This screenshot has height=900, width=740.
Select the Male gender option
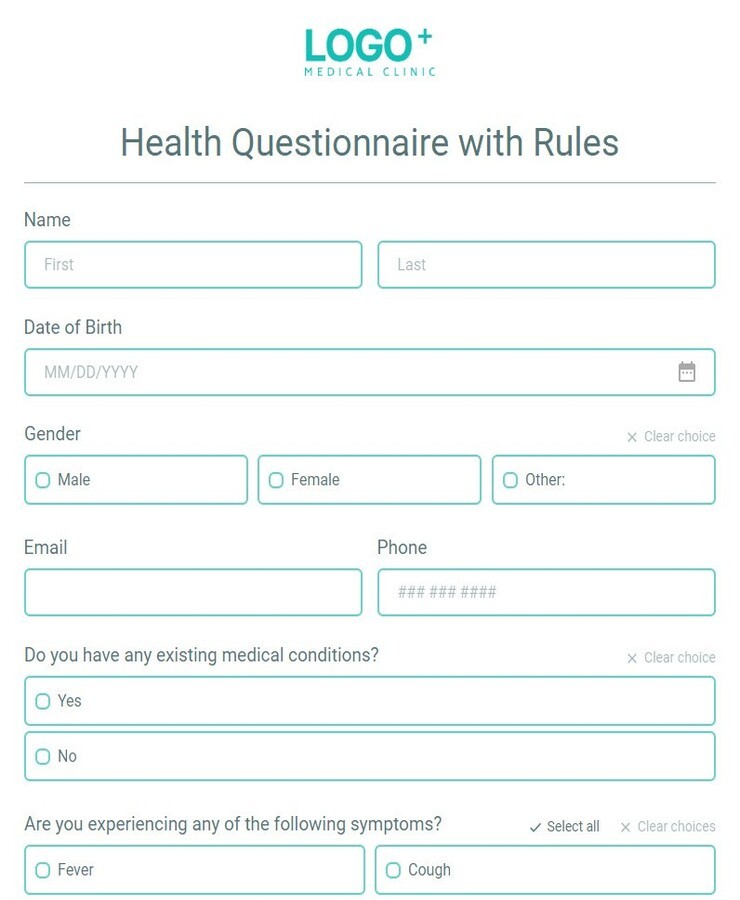click(x=43, y=480)
